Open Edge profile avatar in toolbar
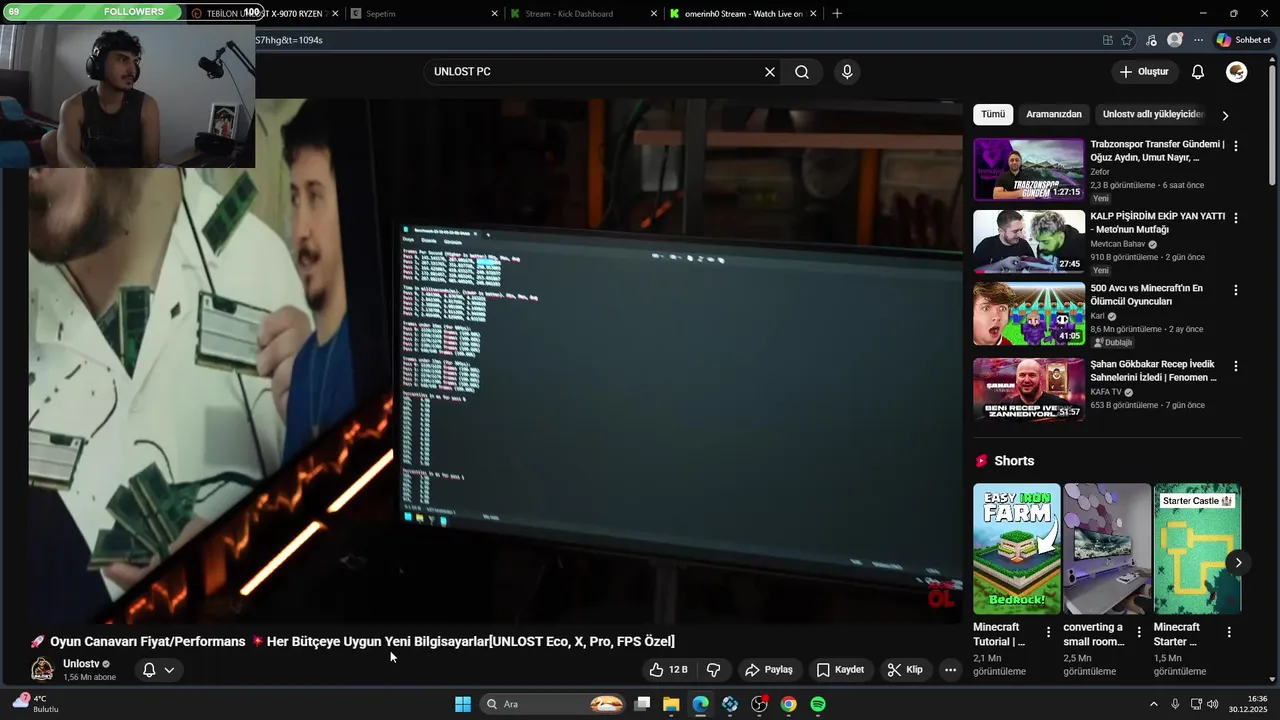This screenshot has height=720, width=1280. (x=1175, y=40)
